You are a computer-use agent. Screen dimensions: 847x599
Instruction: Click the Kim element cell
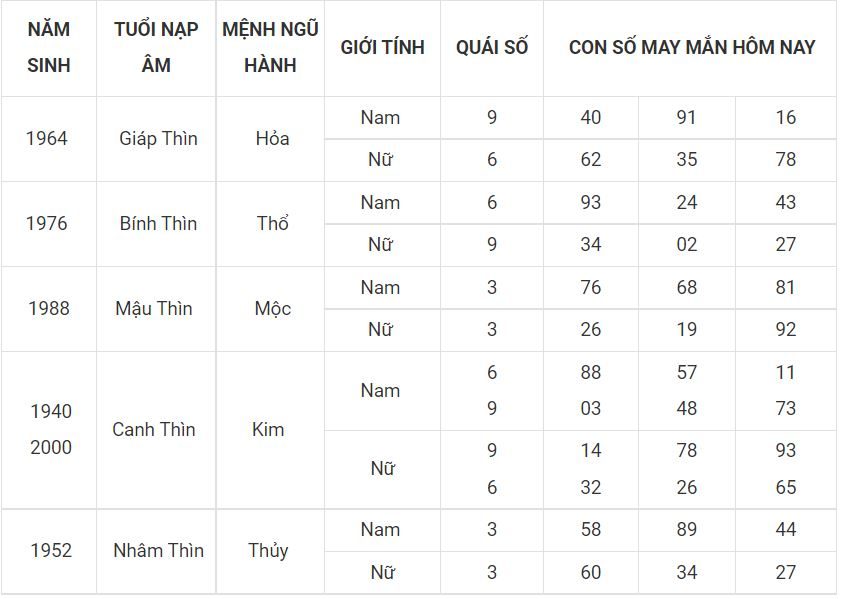tap(268, 430)
